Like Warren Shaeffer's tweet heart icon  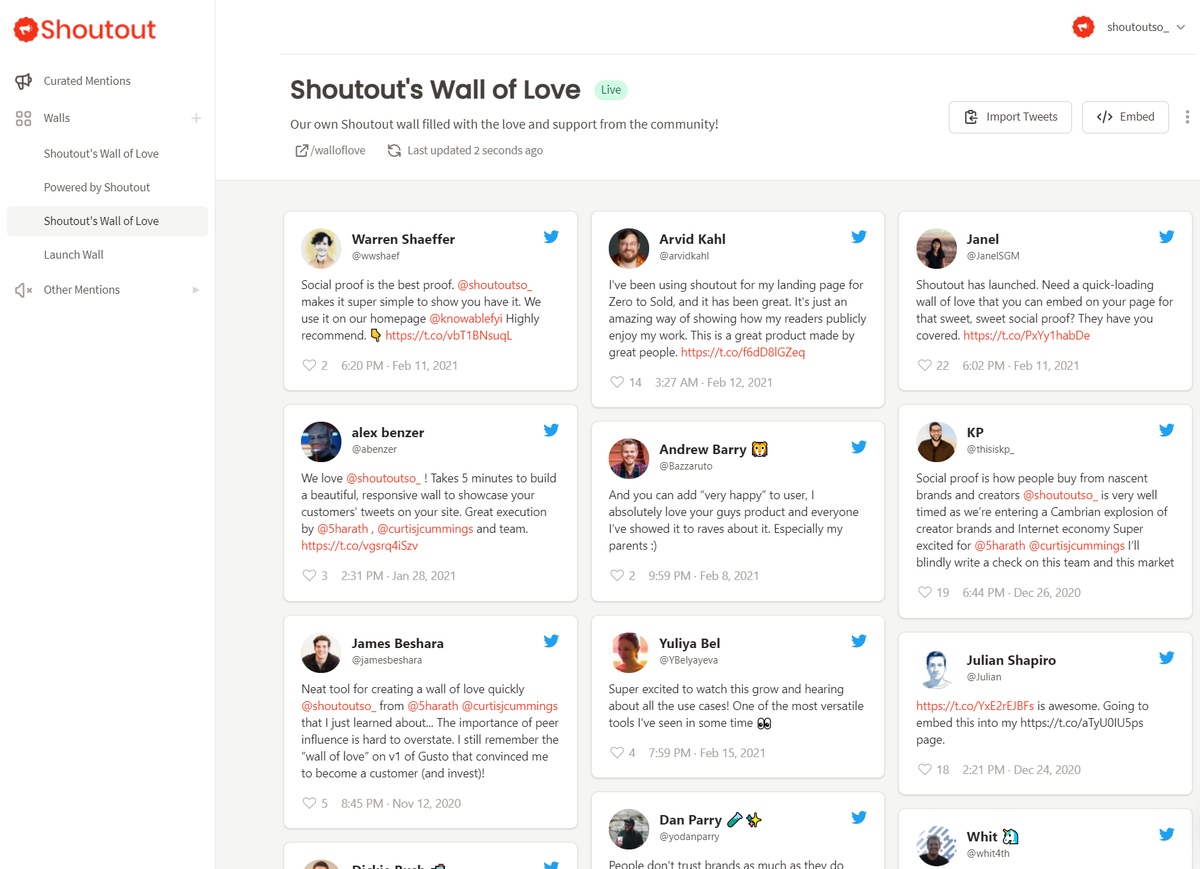tap(309, 366)
